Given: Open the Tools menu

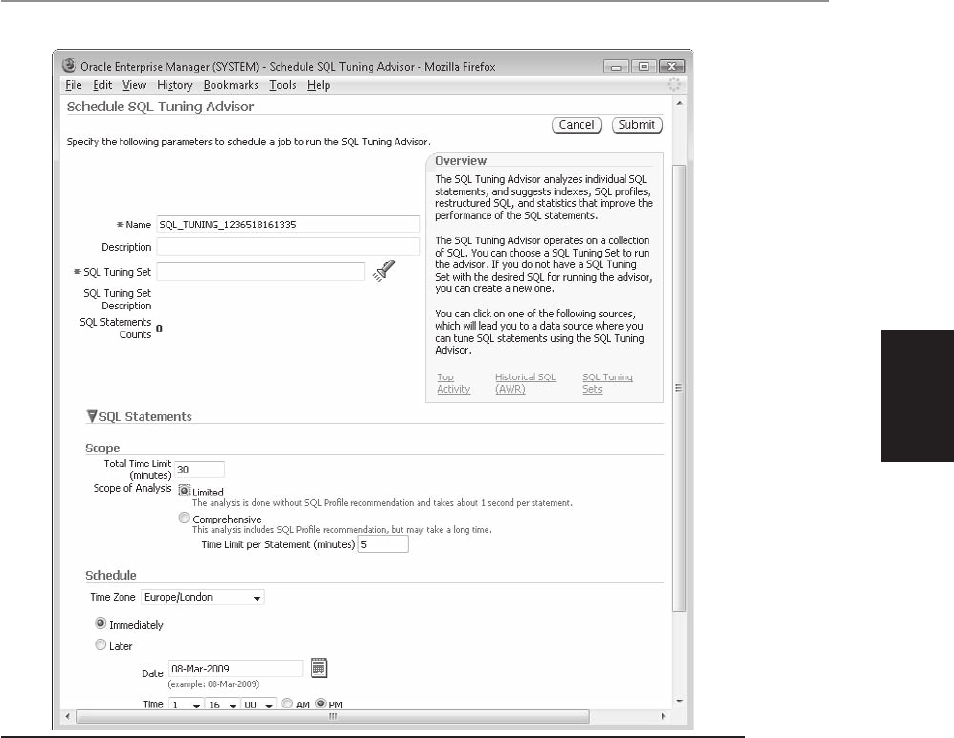Looking at the screenshot, I should (283, 85).
